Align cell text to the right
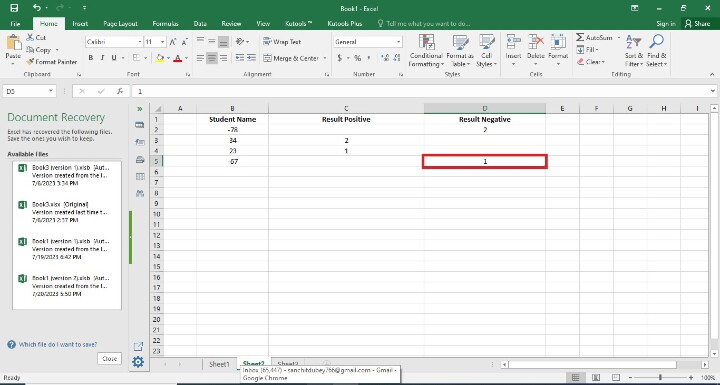Image resolution: width=720 pixels, height=385 pixels. [x=223, y=58]
